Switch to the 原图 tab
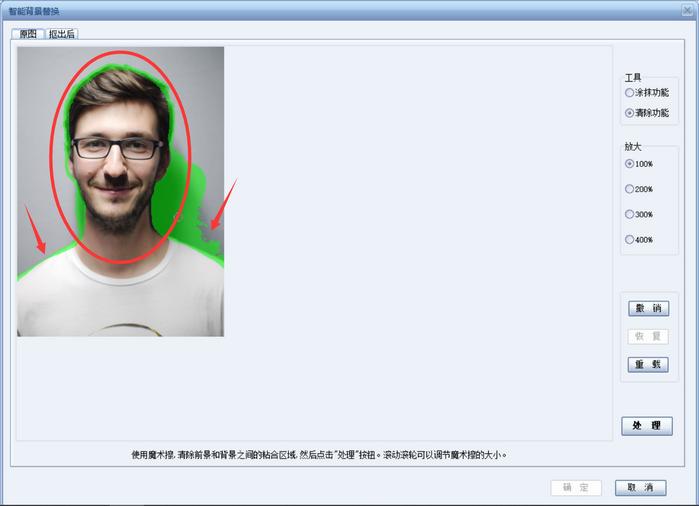This screenshot has width=699, height=506. click(28, 34)
